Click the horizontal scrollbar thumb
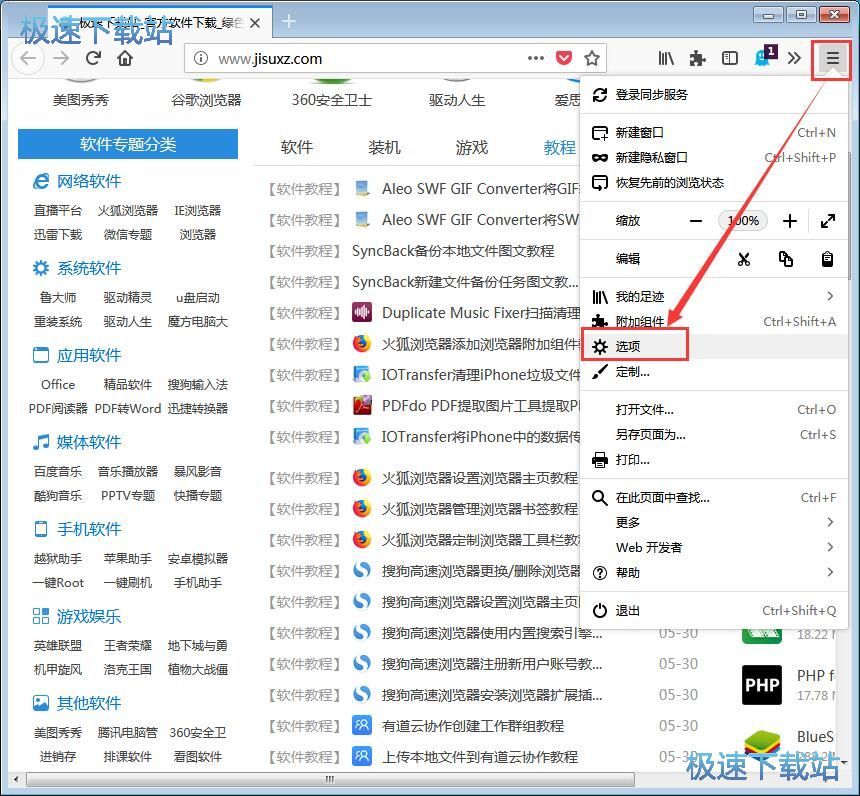860x796 pixels. point(330,779)
